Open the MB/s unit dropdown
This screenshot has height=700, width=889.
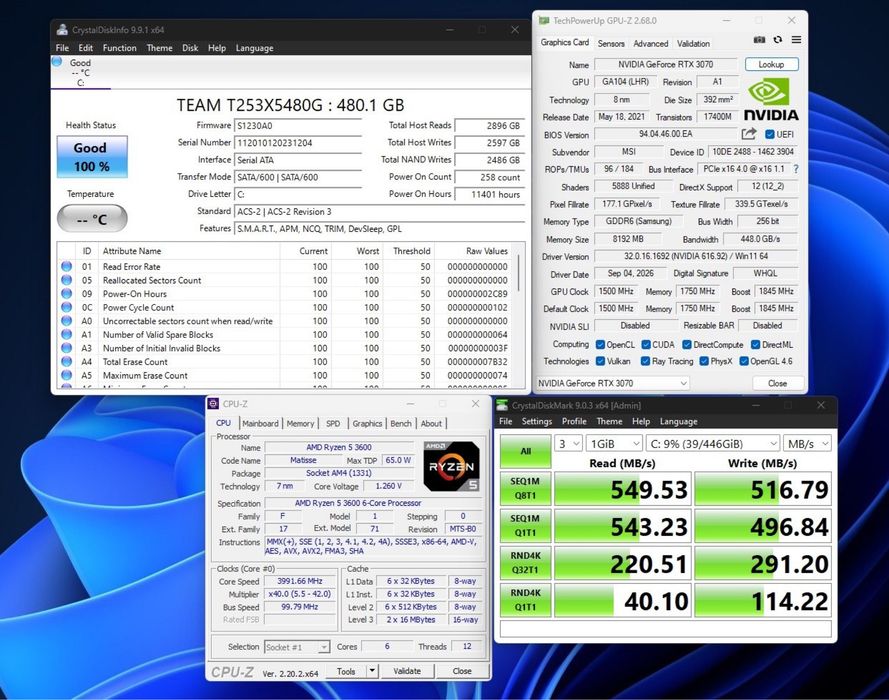[x=807, y=443]
